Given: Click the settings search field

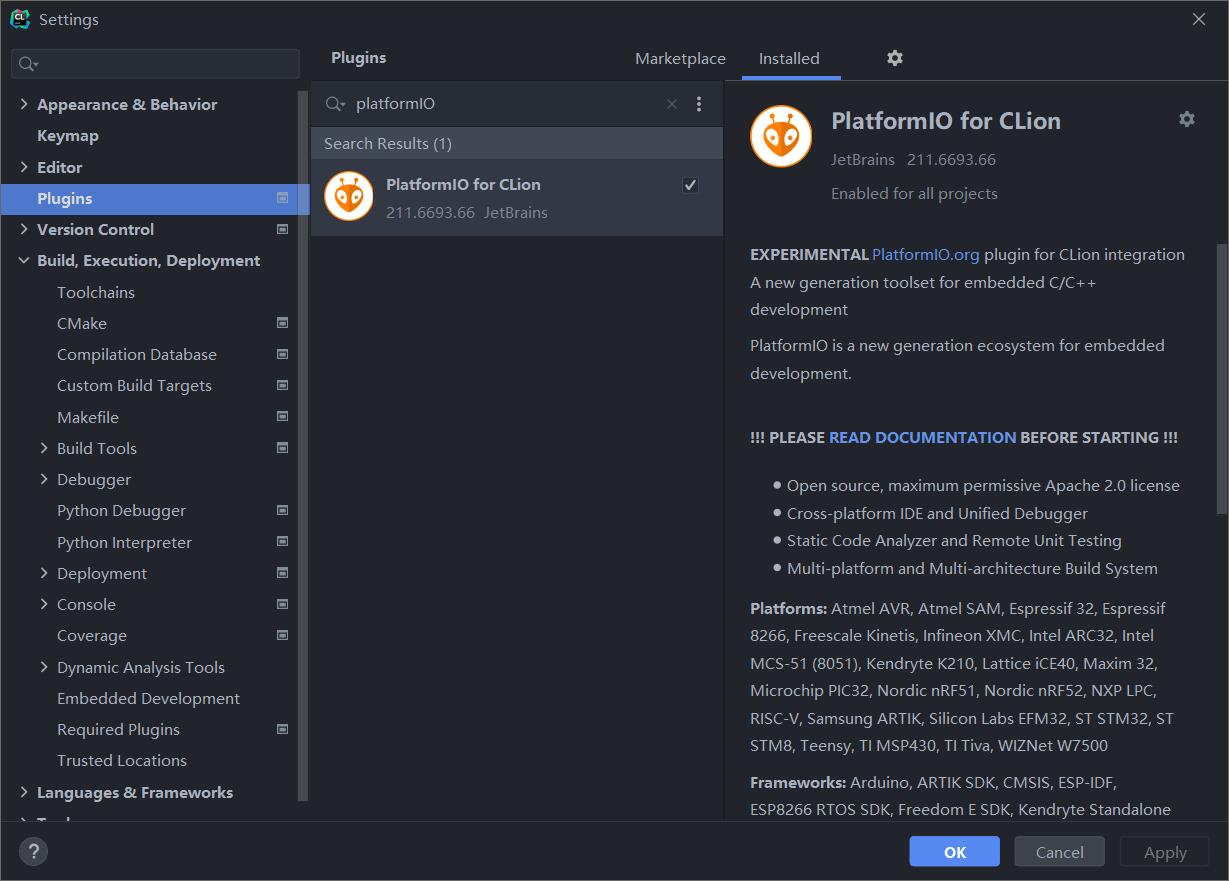Looking at the screenshot, I should pos(155,64).
